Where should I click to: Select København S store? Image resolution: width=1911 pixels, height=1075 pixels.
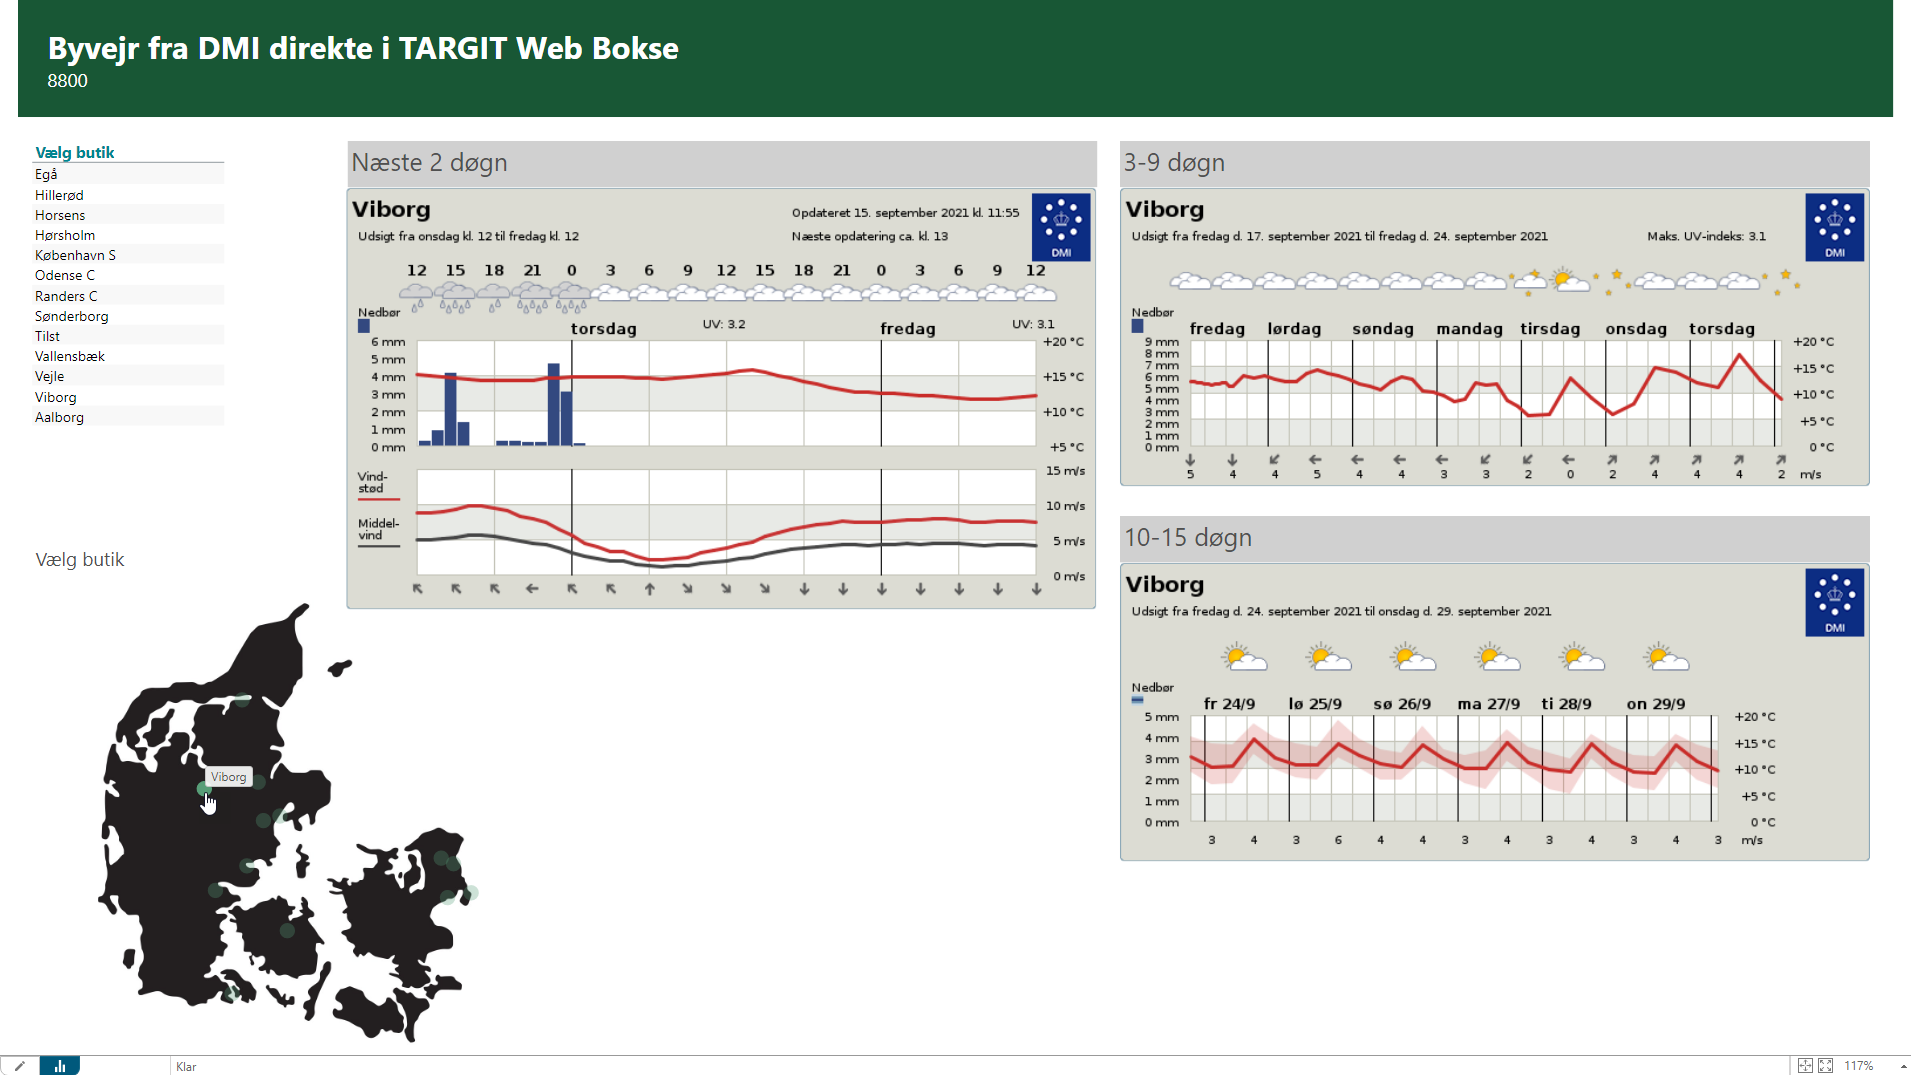(x=75, y=255)
